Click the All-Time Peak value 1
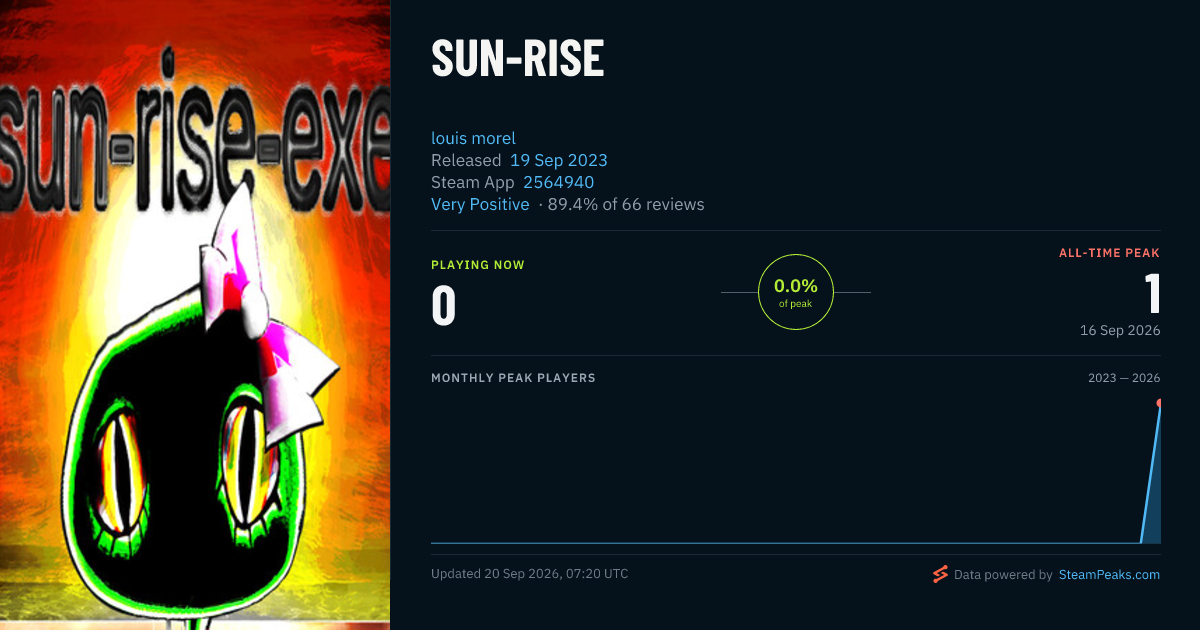This screenshot has width=1200, height=630. 1152,294
